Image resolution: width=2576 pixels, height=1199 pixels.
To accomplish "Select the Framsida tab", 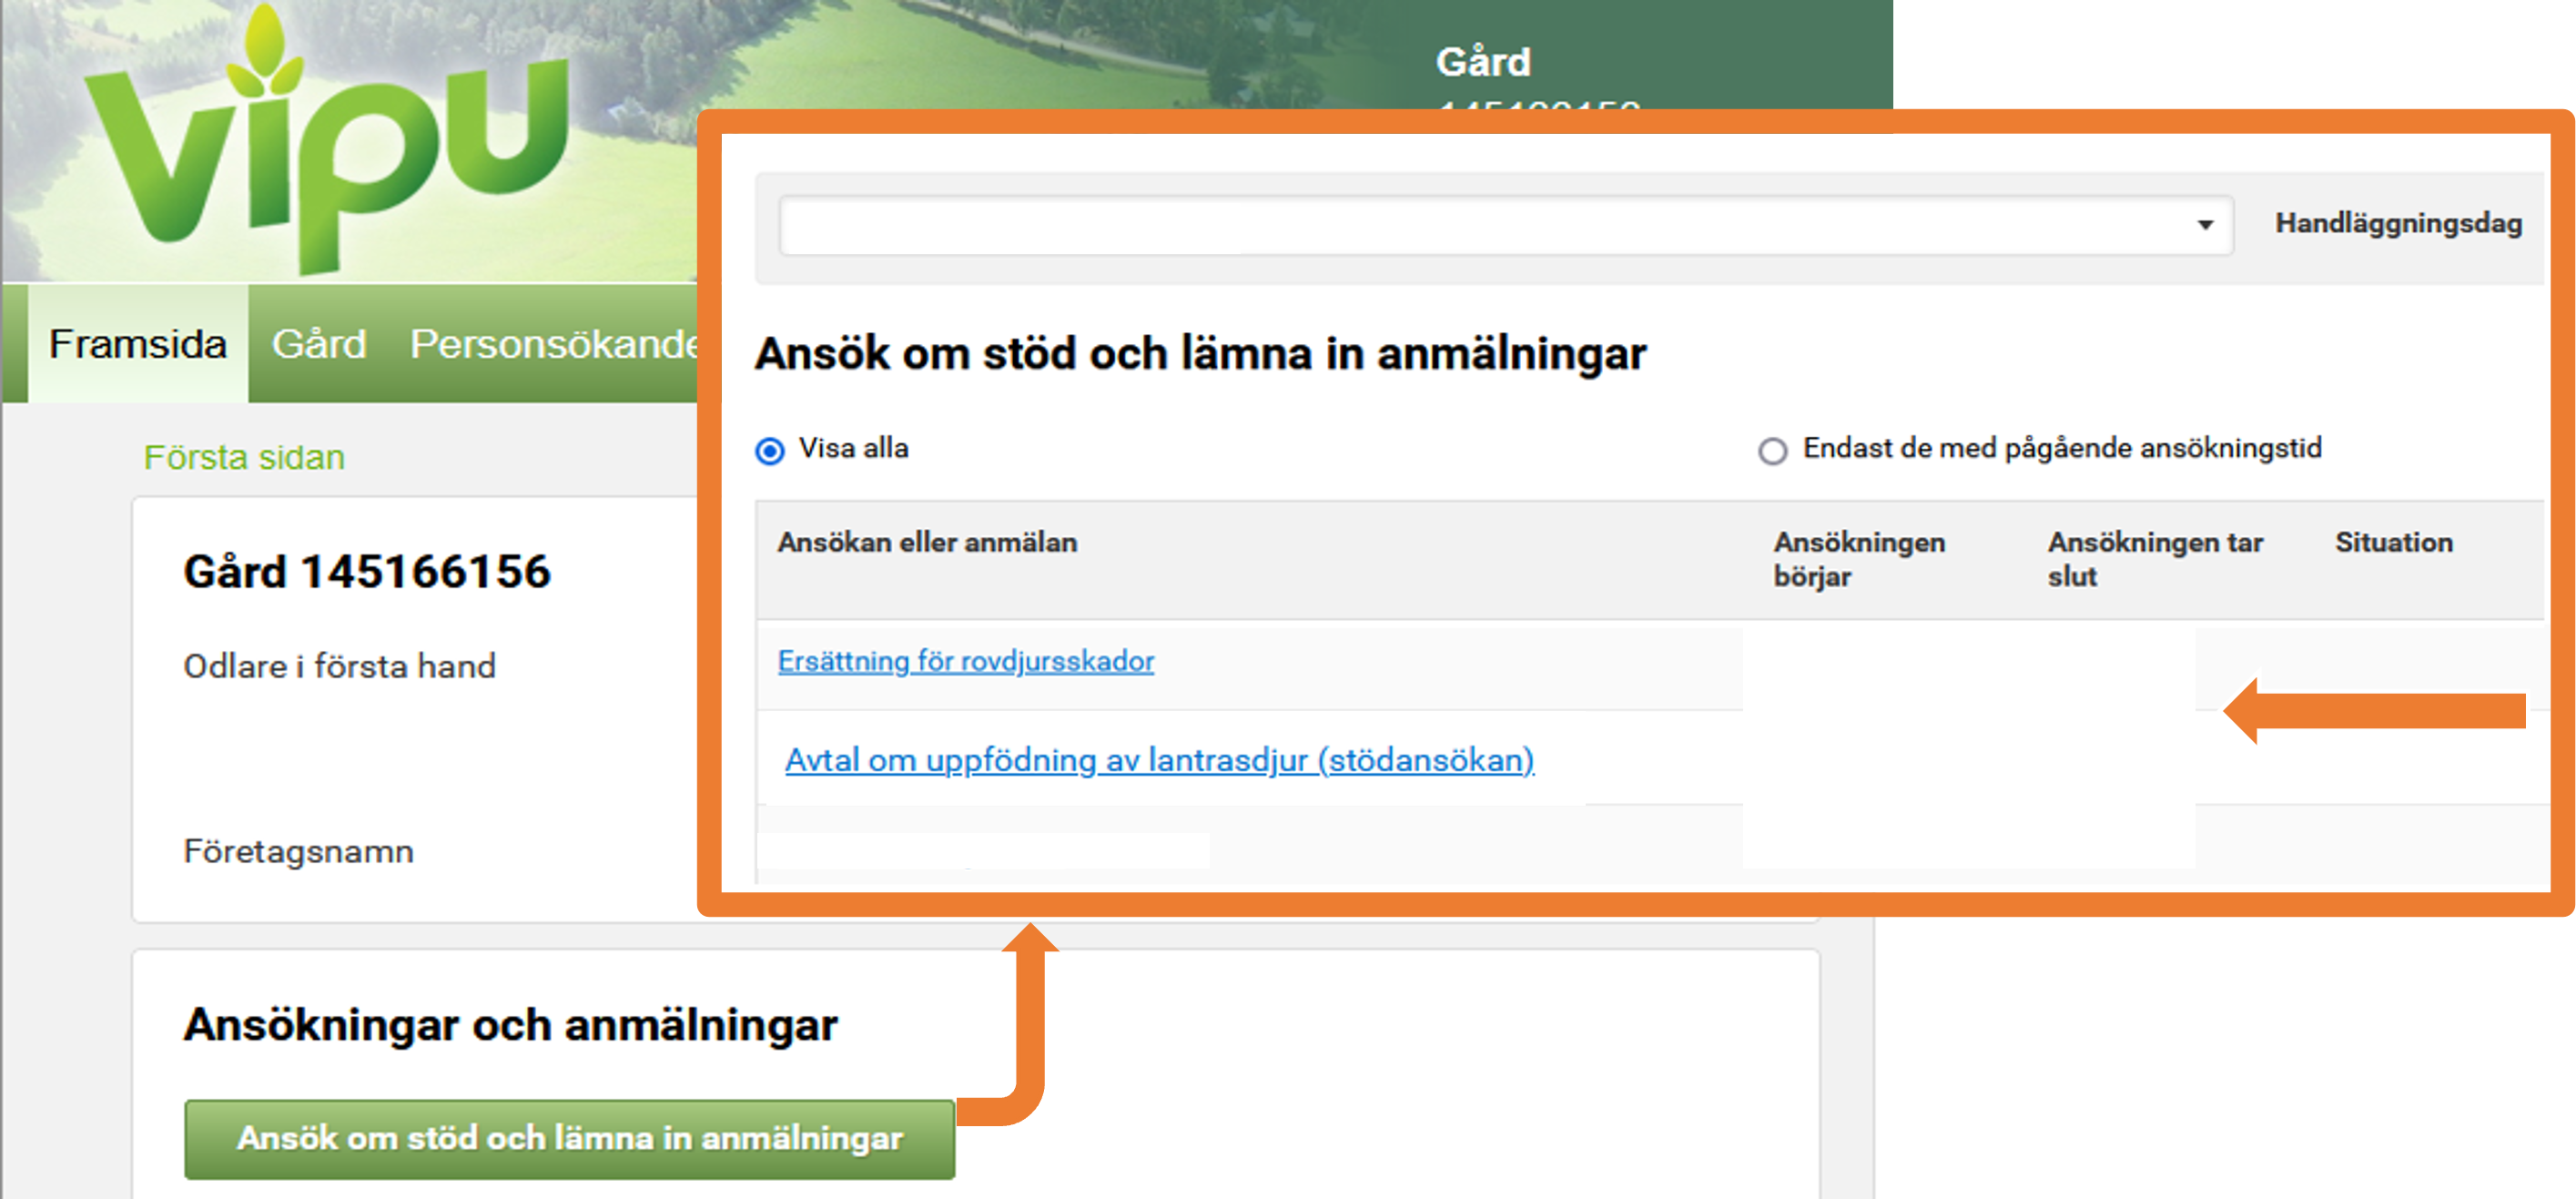I will pyautogui.click(x=137, y=344).
